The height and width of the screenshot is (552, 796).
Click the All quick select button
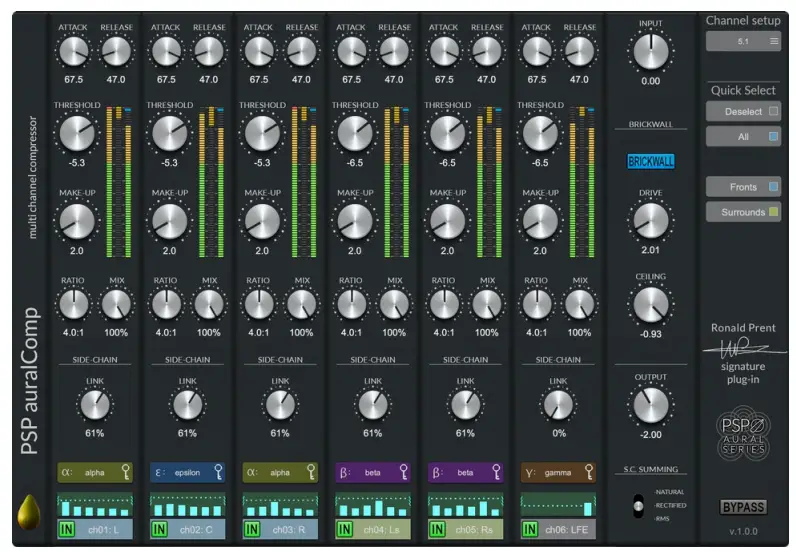(743, 137)
